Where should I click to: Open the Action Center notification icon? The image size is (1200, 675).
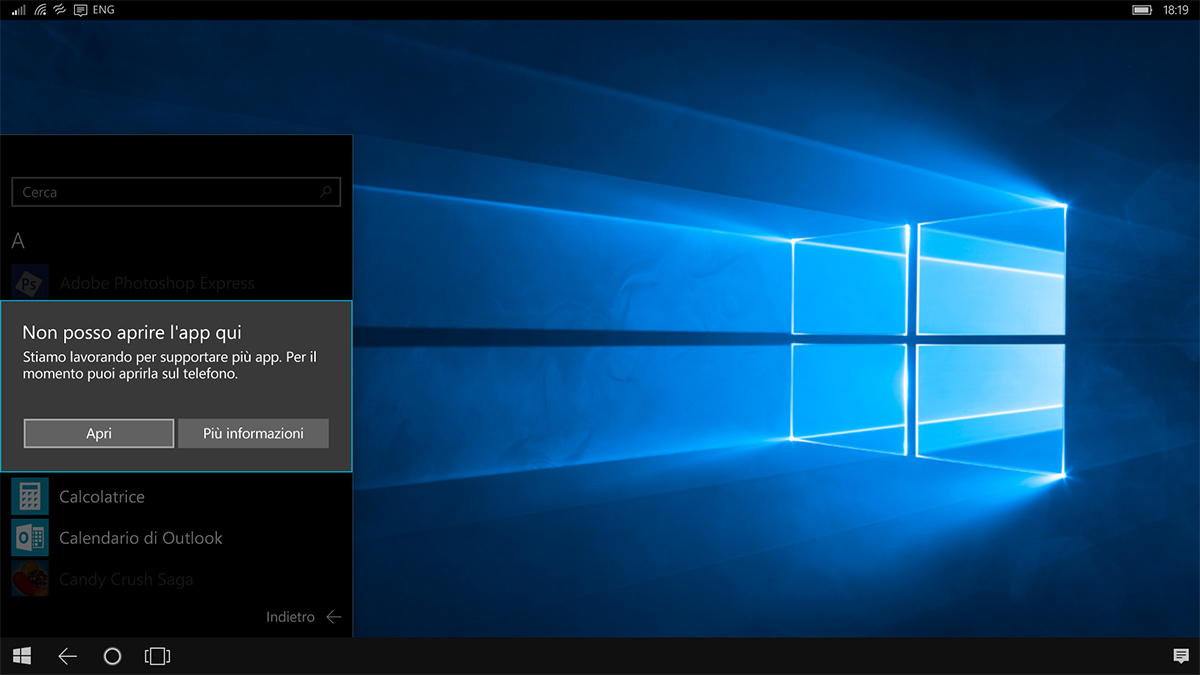[x=1181, y=656]
